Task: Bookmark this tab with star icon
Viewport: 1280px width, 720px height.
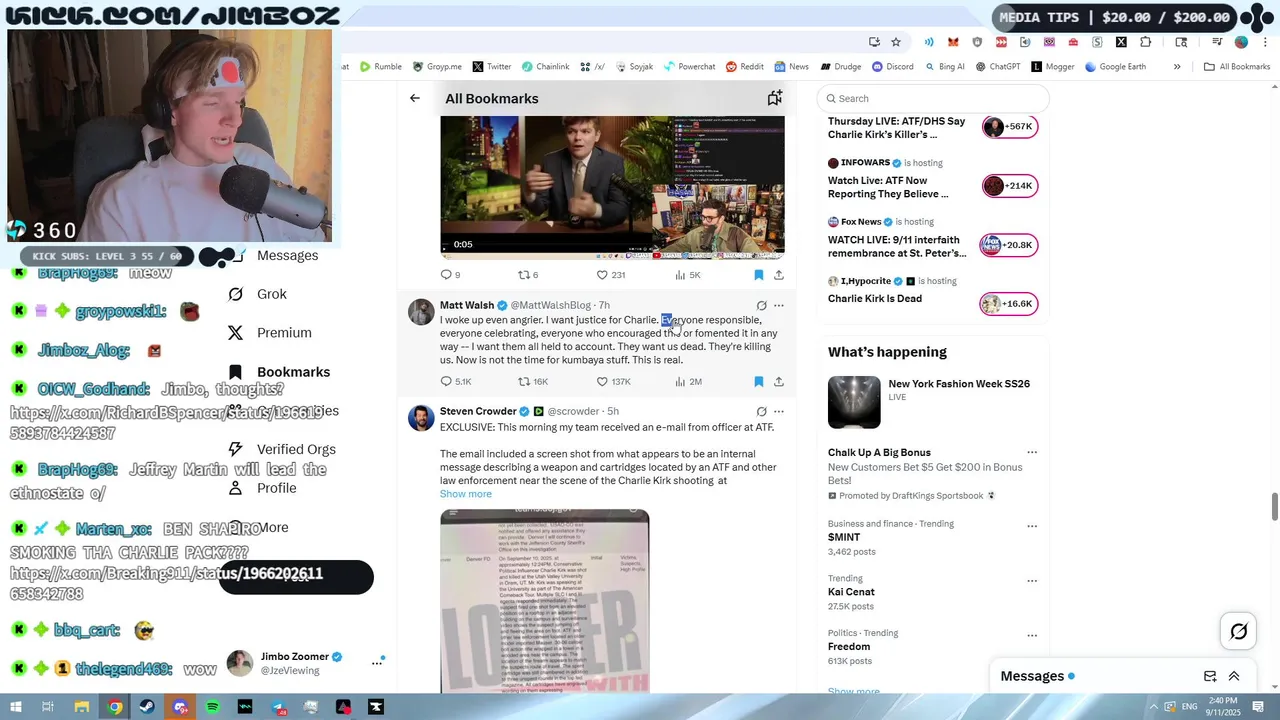Action: click(x=896, y=42)
